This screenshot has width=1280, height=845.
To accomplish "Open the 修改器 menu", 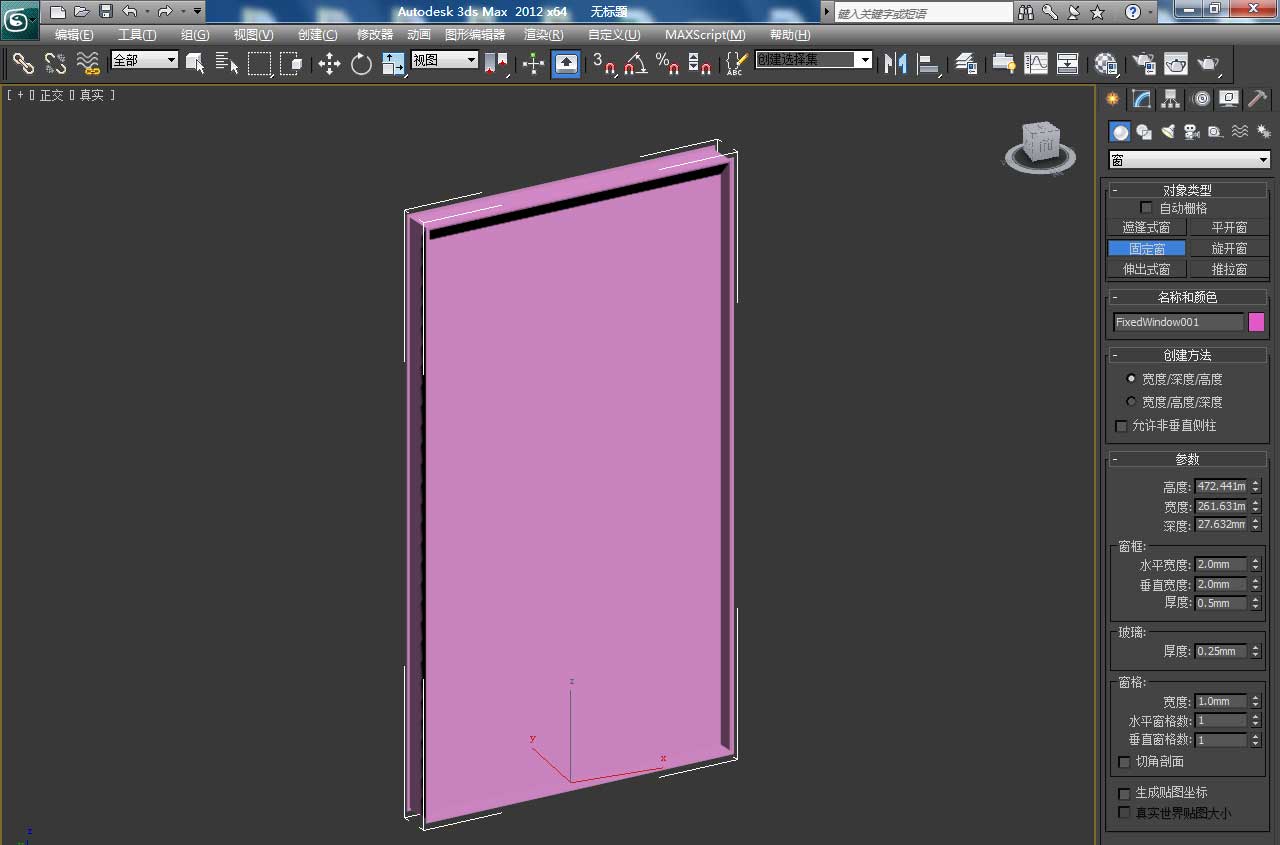I will click(375, 34).
